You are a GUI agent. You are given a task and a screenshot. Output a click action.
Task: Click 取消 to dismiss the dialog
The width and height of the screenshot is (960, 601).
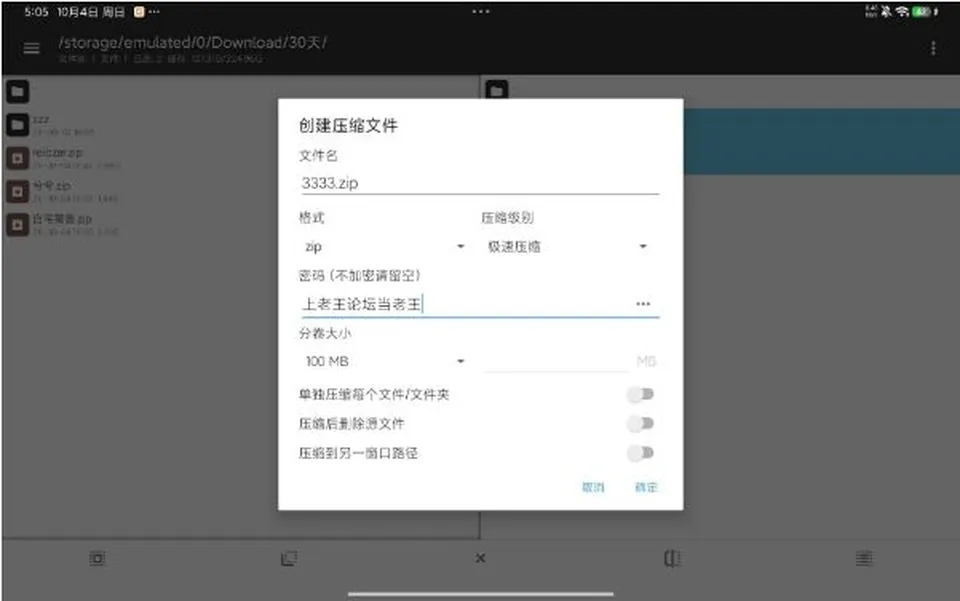coord(593,487)
